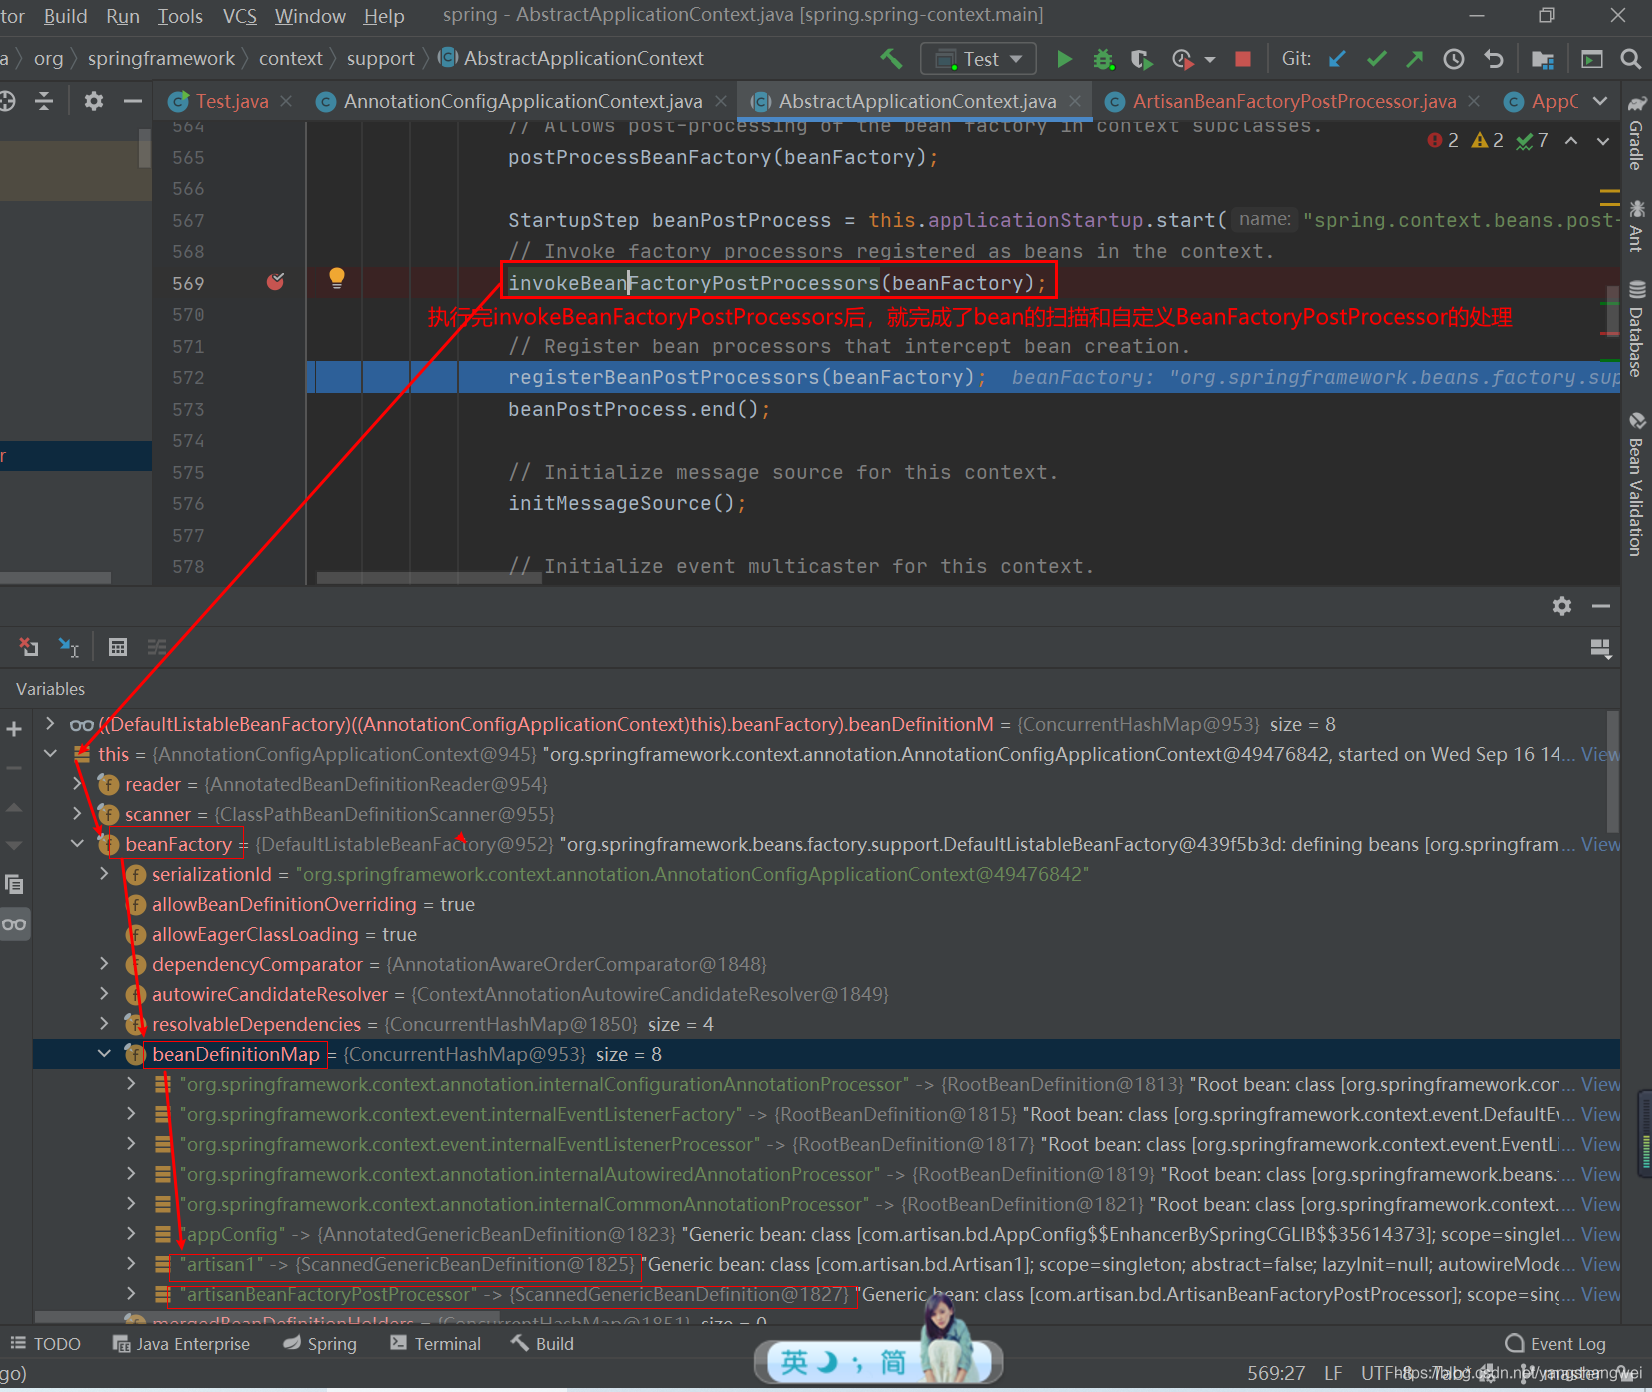
Task: Switch to the AnnotationConfigApplicationContext.java tab
Action: click(x=522, y=102)
